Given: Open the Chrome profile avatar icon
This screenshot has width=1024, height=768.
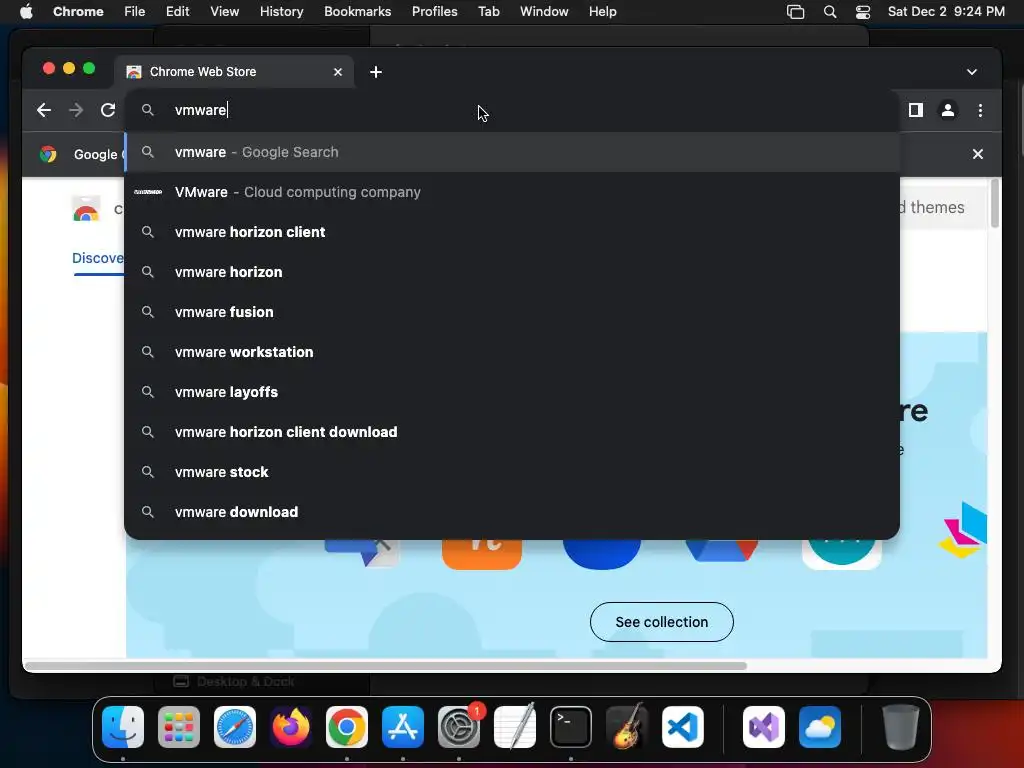Looking at the screenshot, I should tap(948, 110).
